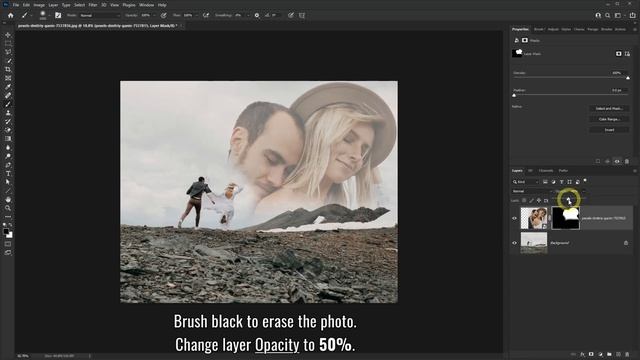Select the Eyedropper tool
The width and height of the screenshot is (640, 360).
pos(8,87)
